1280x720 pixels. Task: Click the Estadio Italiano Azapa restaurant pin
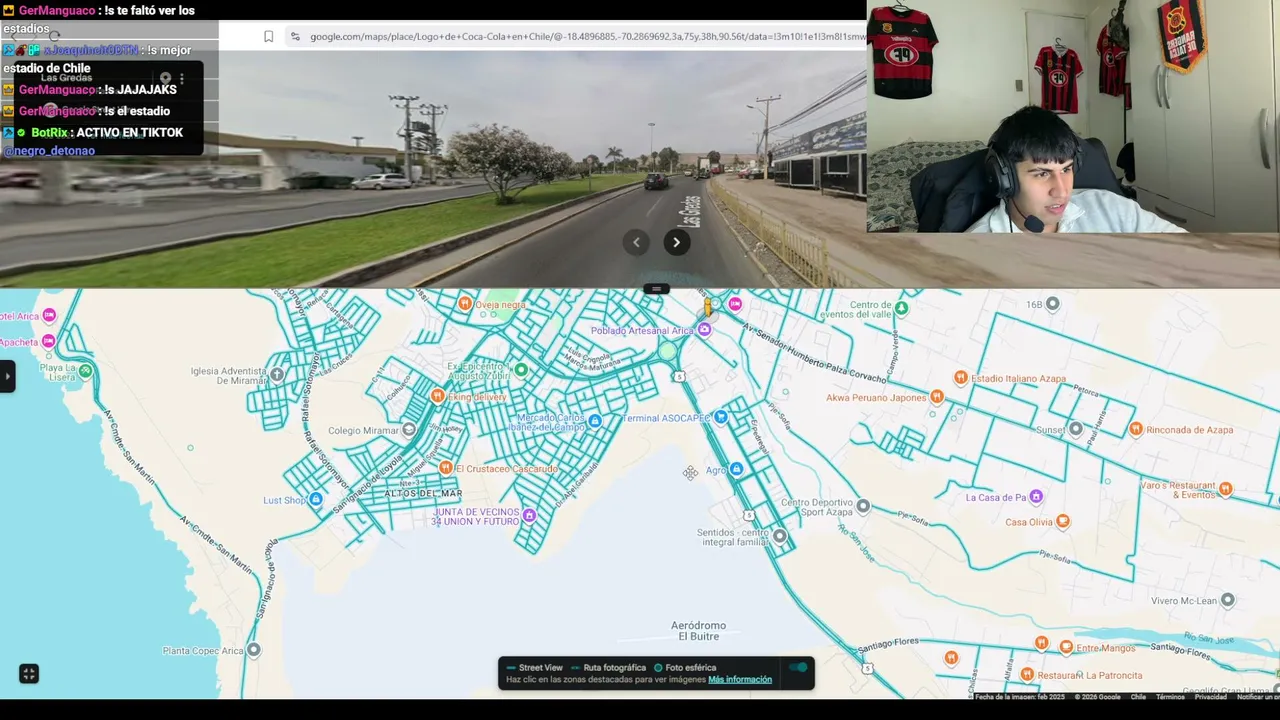pyautogui.click(x=960, y=378)
